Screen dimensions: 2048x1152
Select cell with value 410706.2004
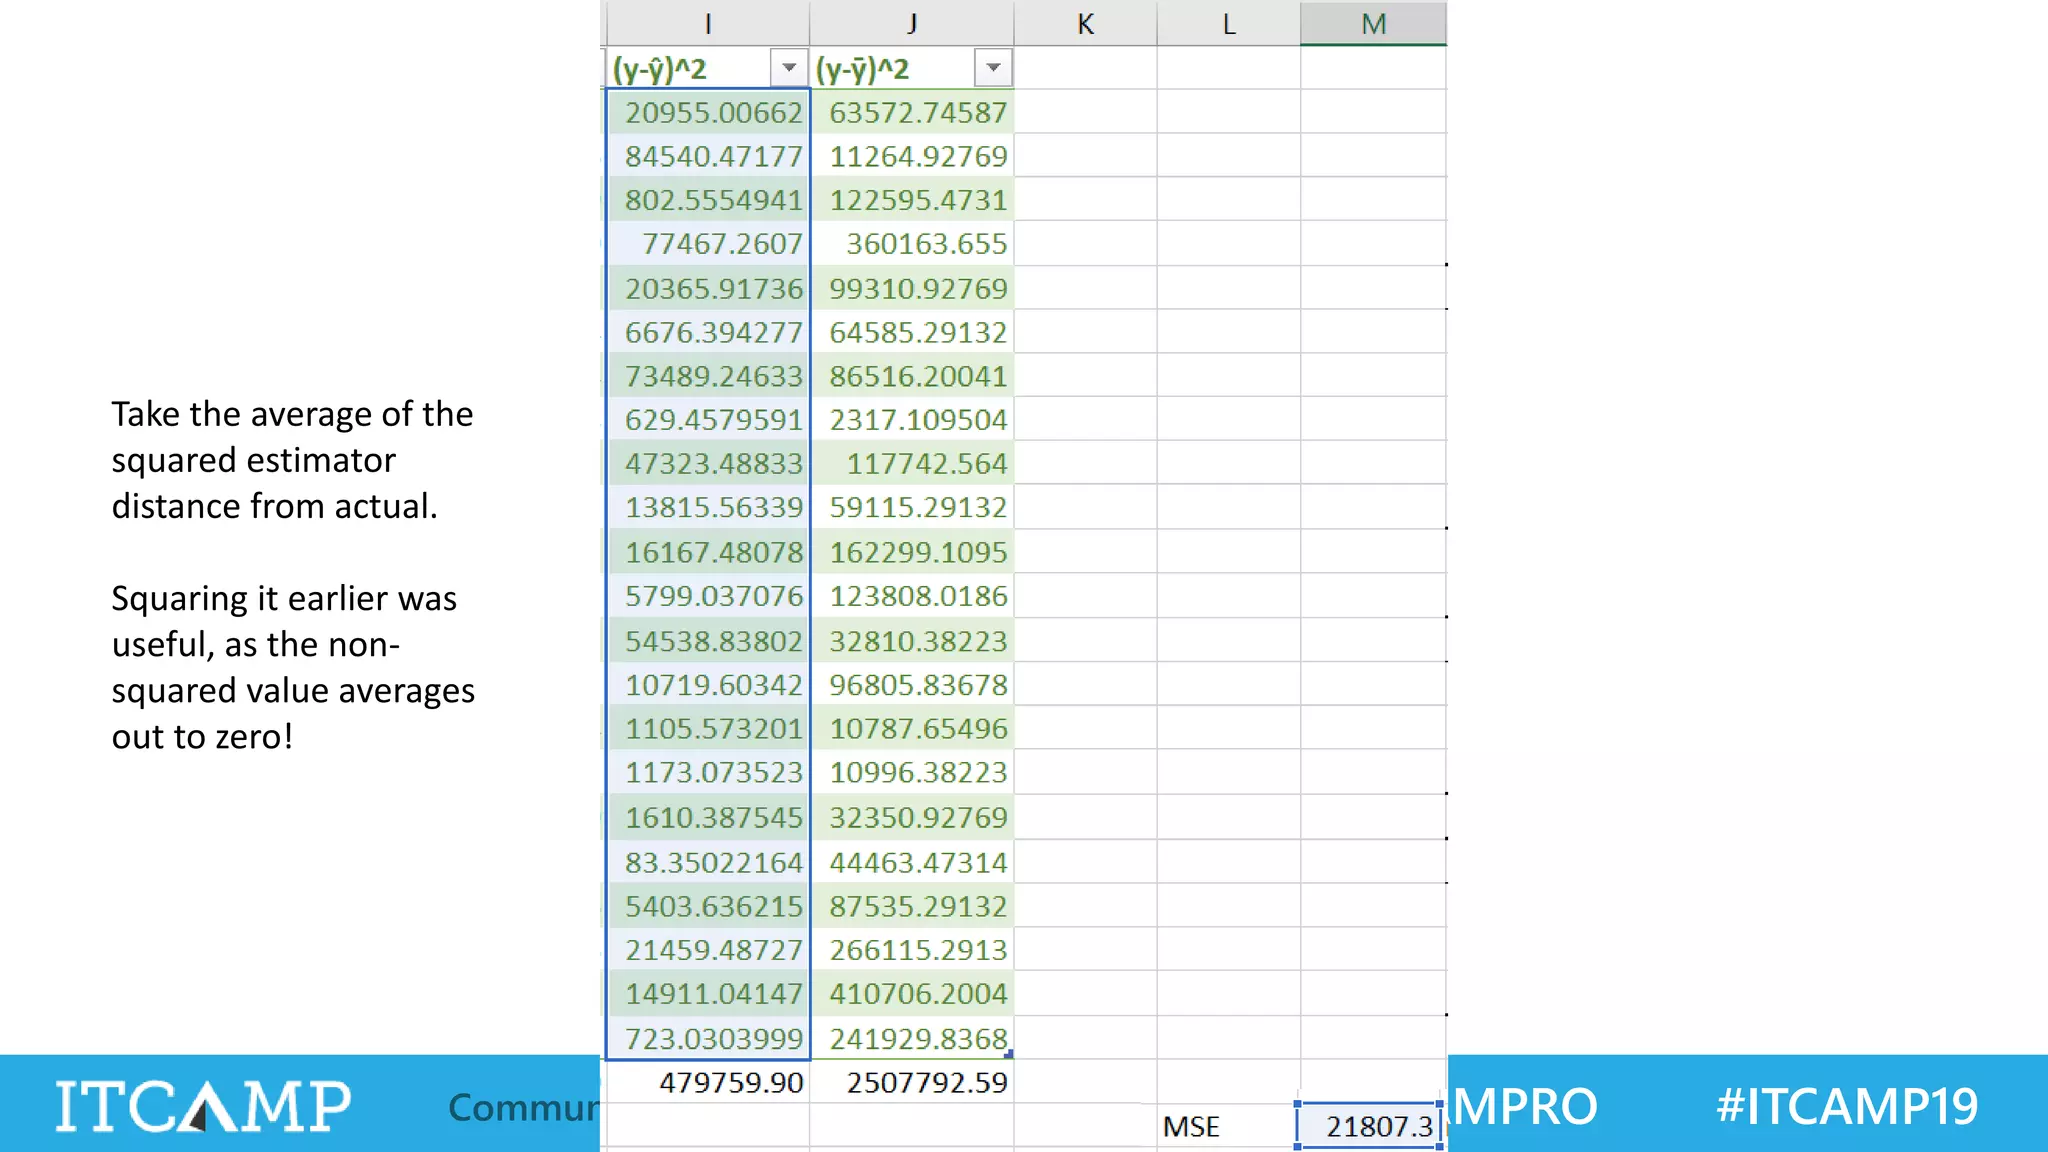tap(912, 994)
